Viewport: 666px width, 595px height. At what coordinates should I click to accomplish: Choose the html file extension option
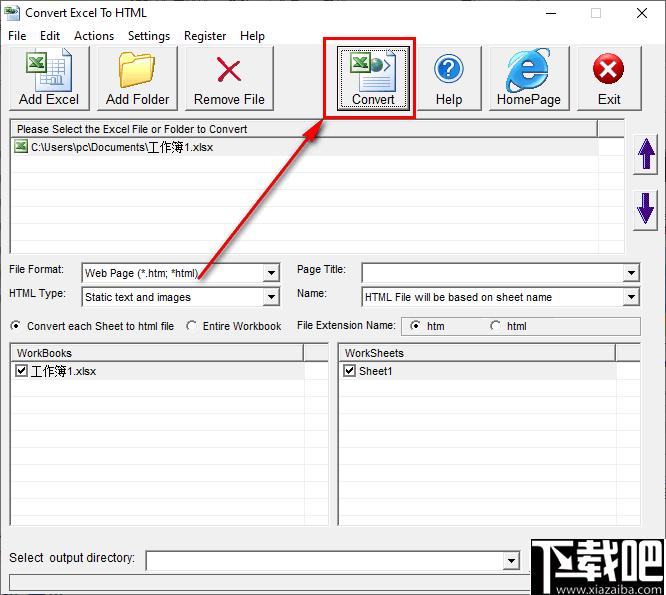(x=495, y=326)
